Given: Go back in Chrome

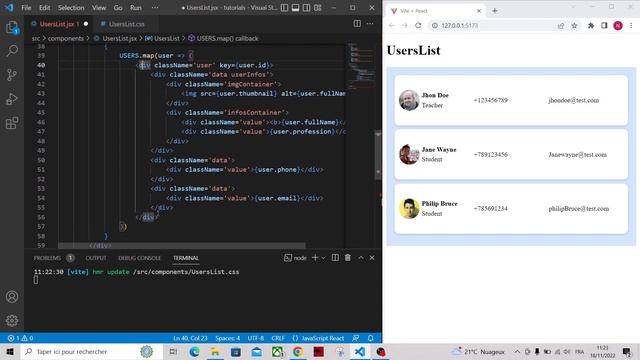Looking at the screenshot, I should click(x=391, y=25).
